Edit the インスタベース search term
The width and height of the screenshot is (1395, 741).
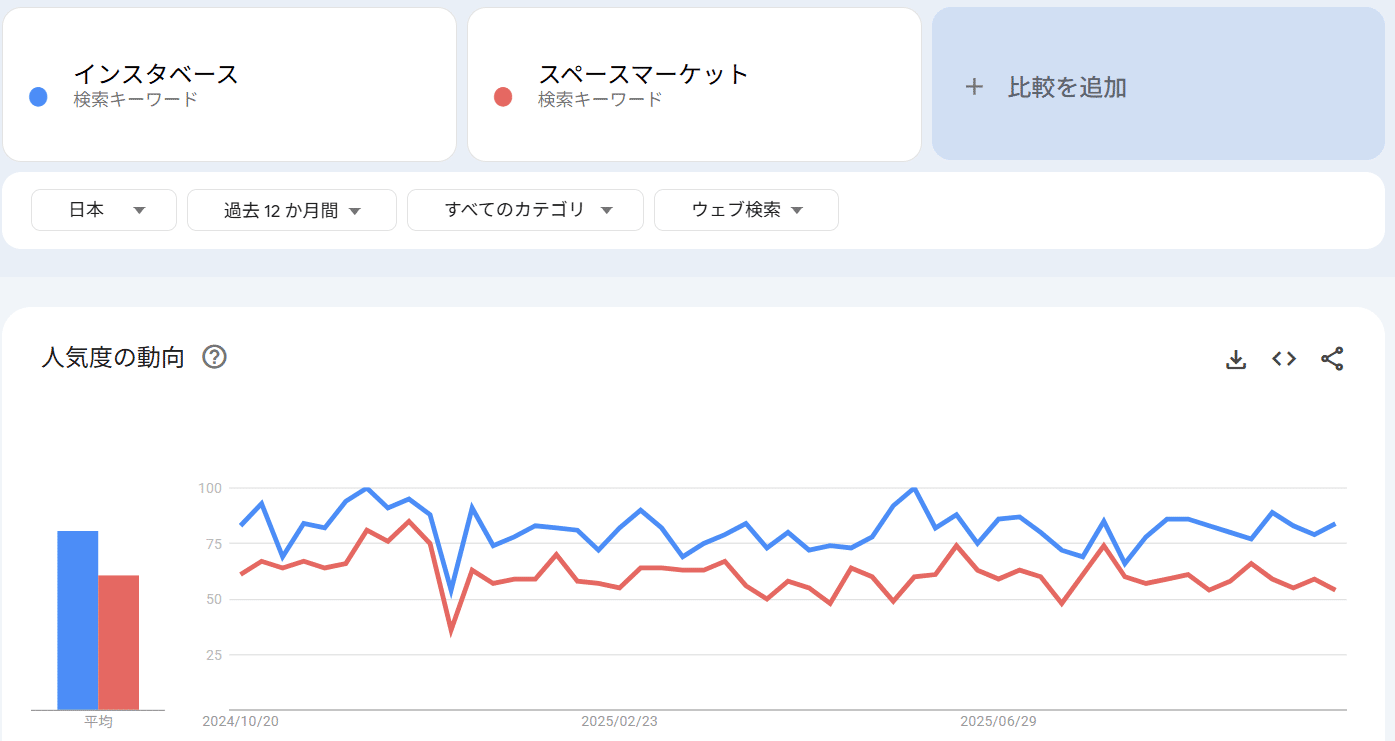click(156, 74)
